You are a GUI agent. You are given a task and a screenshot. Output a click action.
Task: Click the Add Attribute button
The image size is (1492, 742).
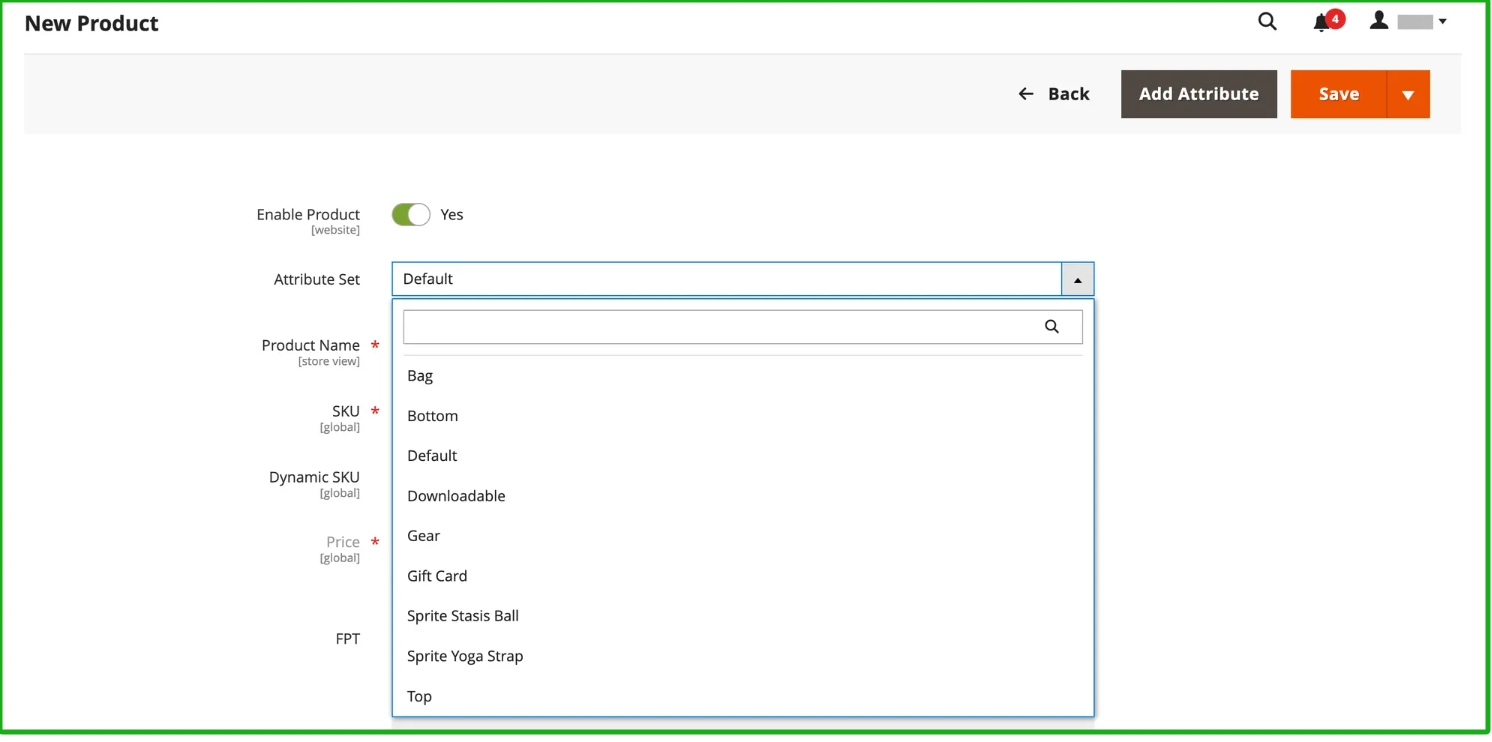coord(1198,94)
